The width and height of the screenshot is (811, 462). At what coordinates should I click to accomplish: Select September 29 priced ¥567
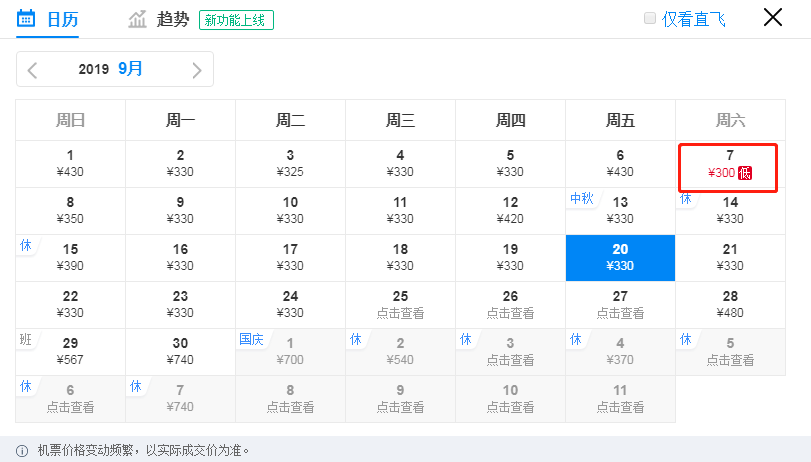70,351
